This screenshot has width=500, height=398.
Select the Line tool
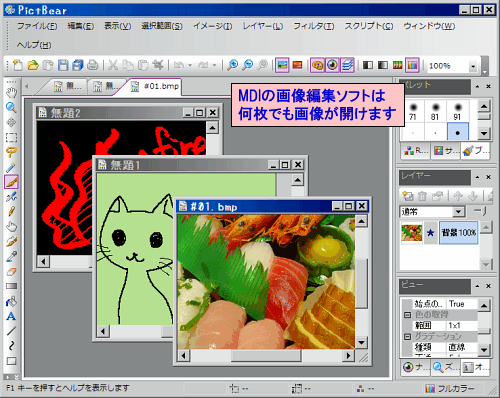[11, 331]
